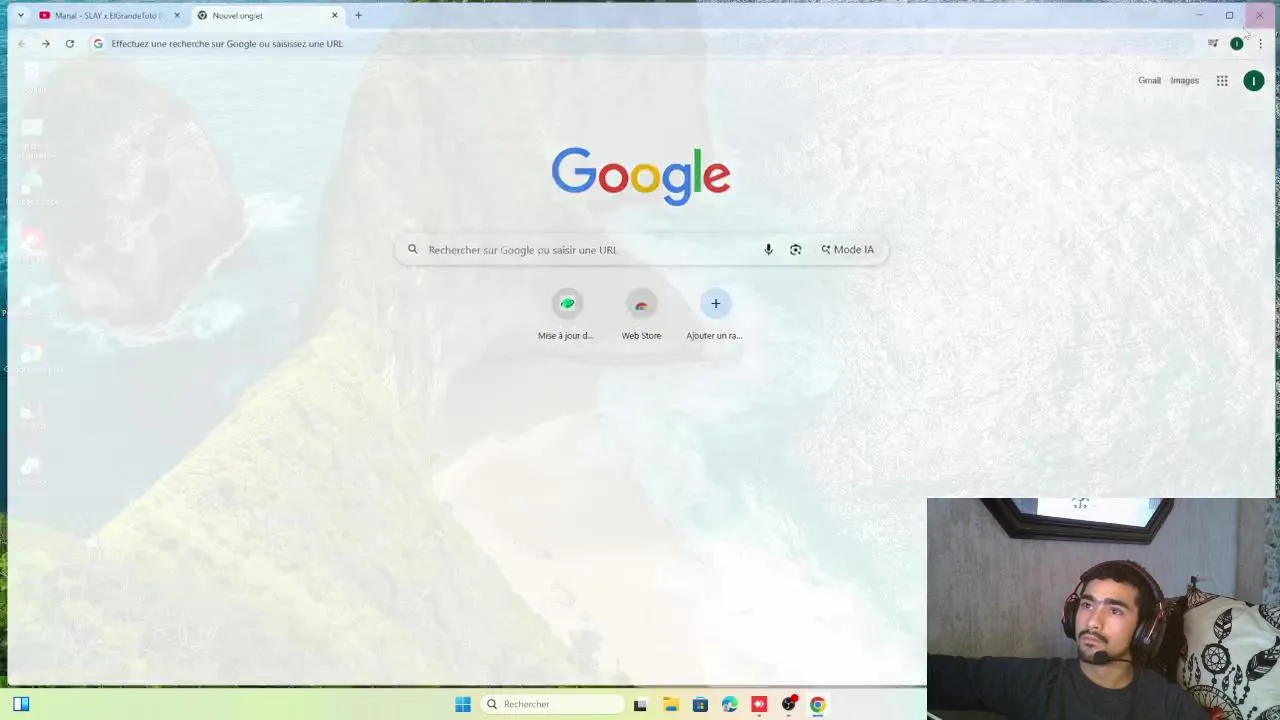
Task: Open the Chrome three-dot menu
Action: 1261,44
